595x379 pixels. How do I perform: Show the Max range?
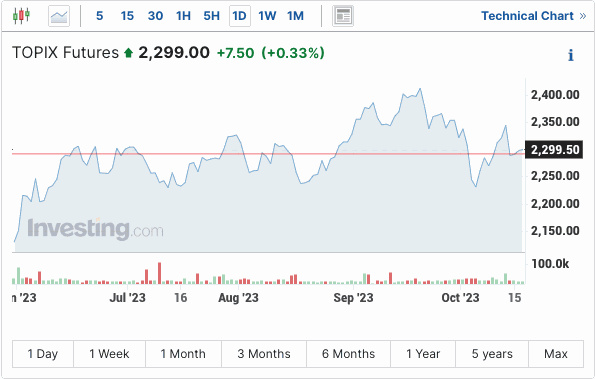(556, 354)
